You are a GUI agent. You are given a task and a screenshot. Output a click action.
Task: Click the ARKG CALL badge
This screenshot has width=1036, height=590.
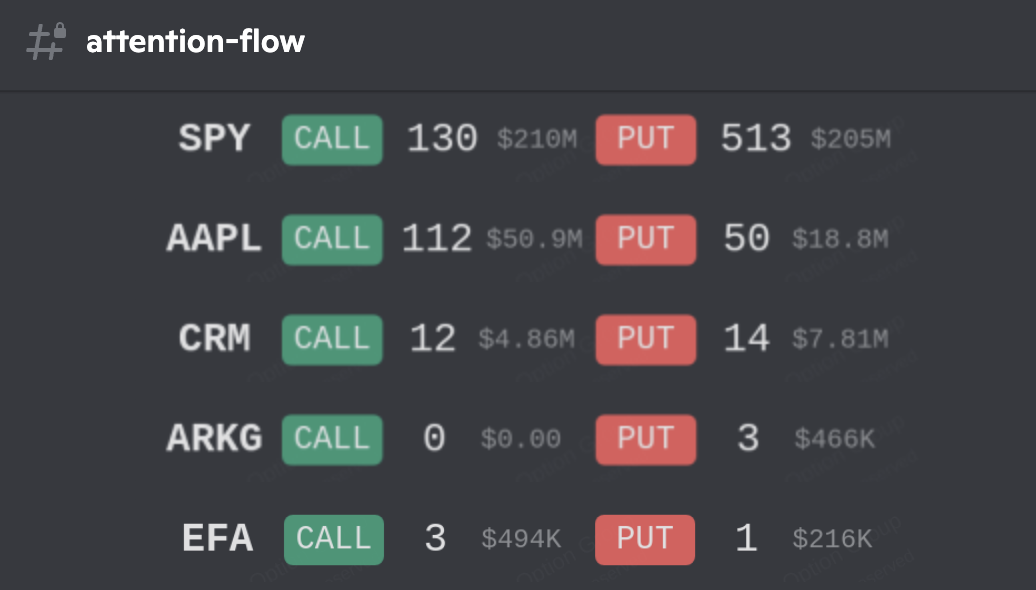332,439
